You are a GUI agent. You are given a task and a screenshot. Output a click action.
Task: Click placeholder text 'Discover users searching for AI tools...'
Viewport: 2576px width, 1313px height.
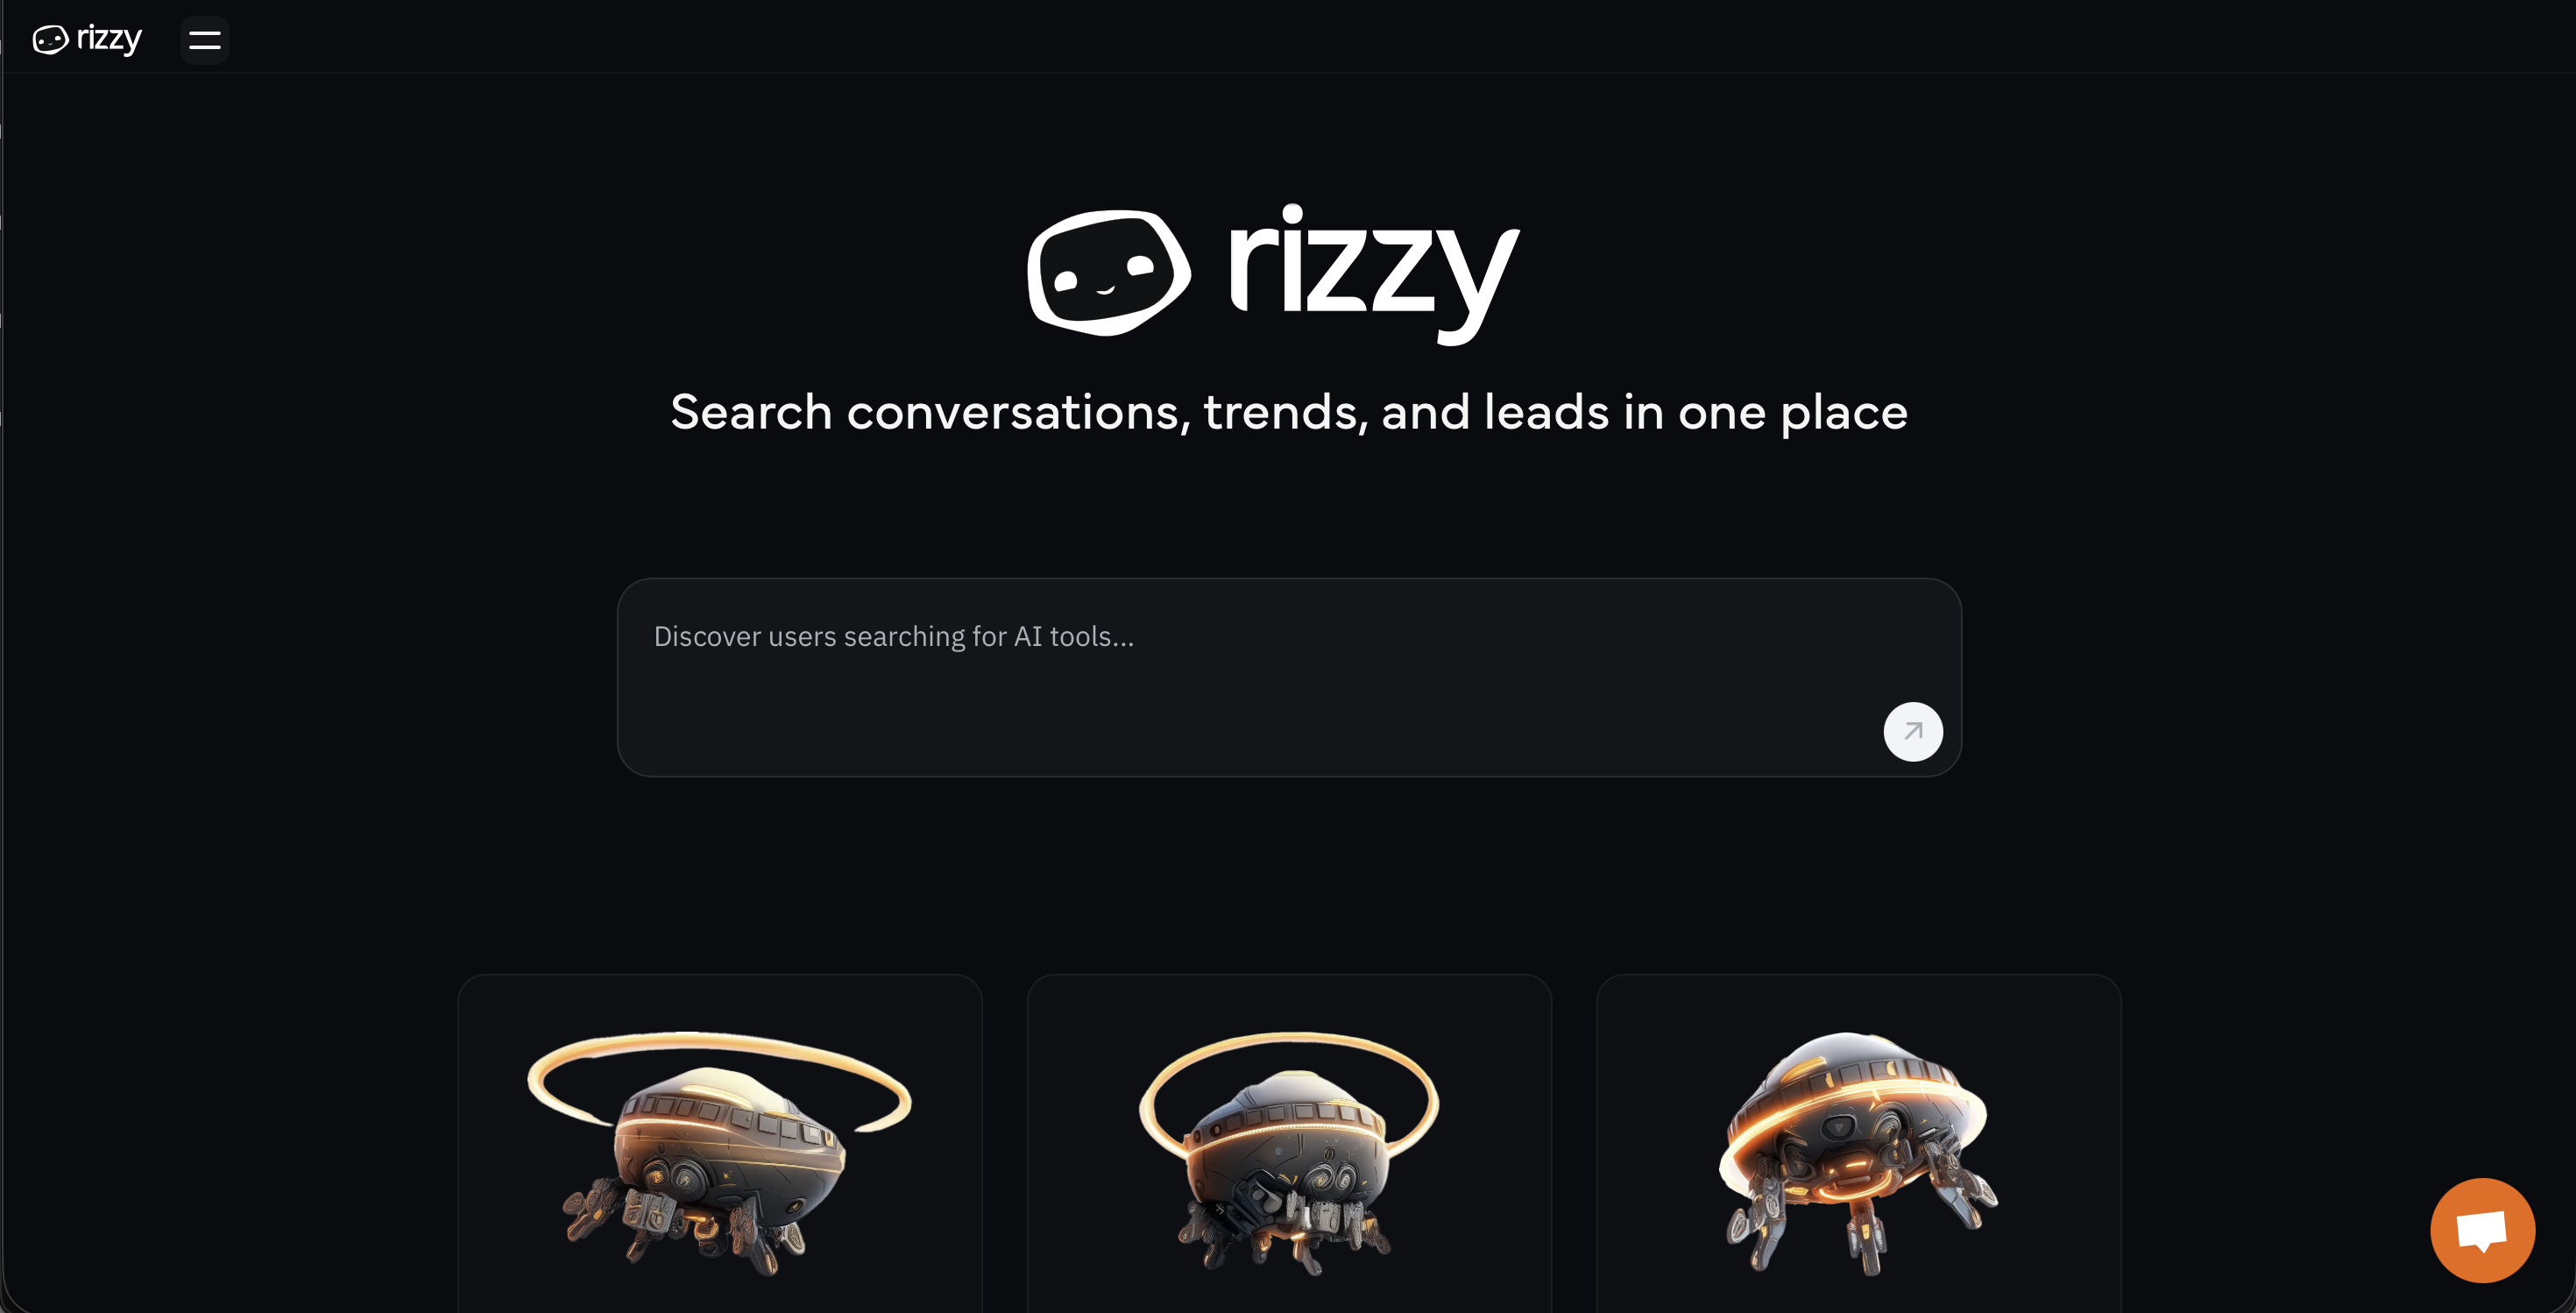[893, 636]
